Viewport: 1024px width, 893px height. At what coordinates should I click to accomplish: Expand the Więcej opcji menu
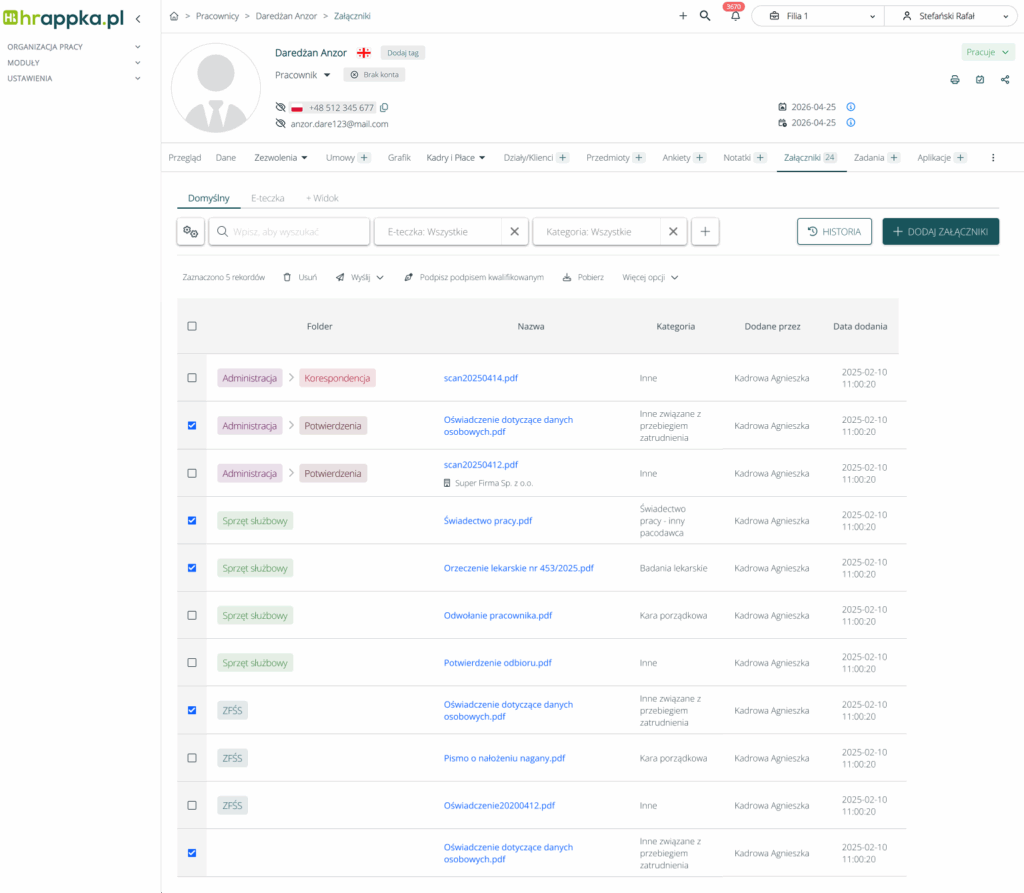650,277
